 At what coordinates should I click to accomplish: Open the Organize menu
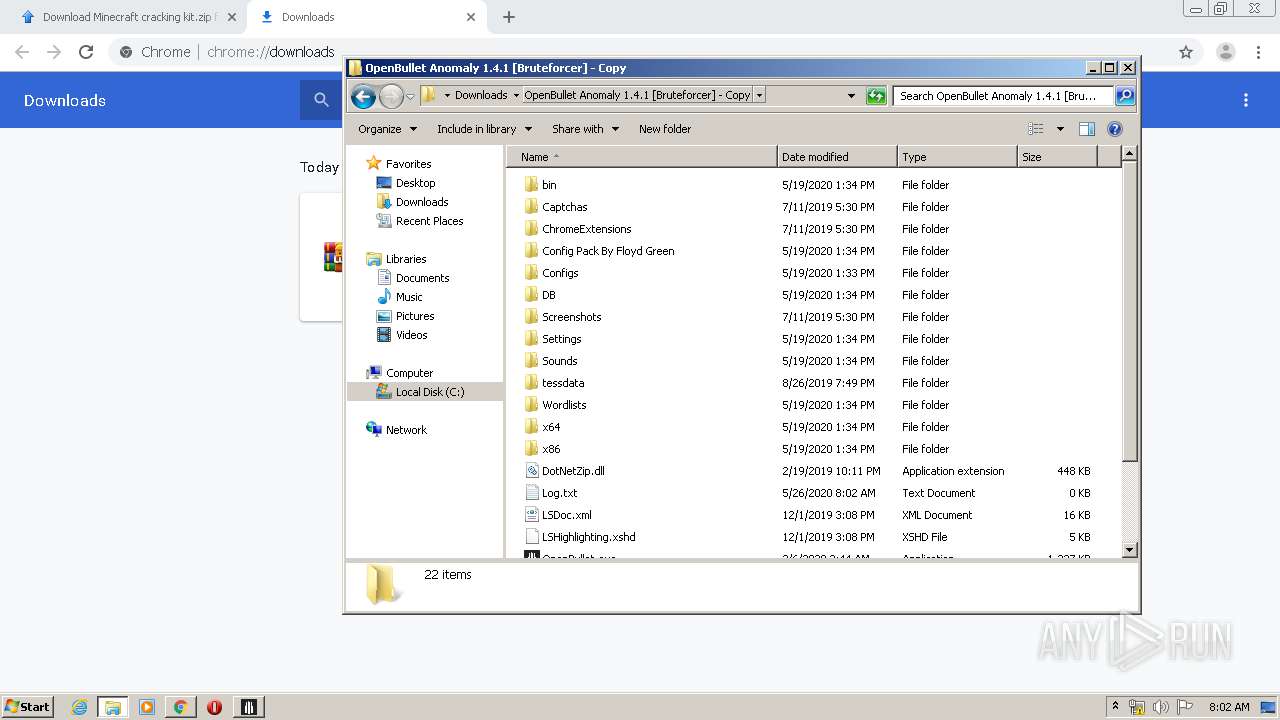[x=387, y=129]
